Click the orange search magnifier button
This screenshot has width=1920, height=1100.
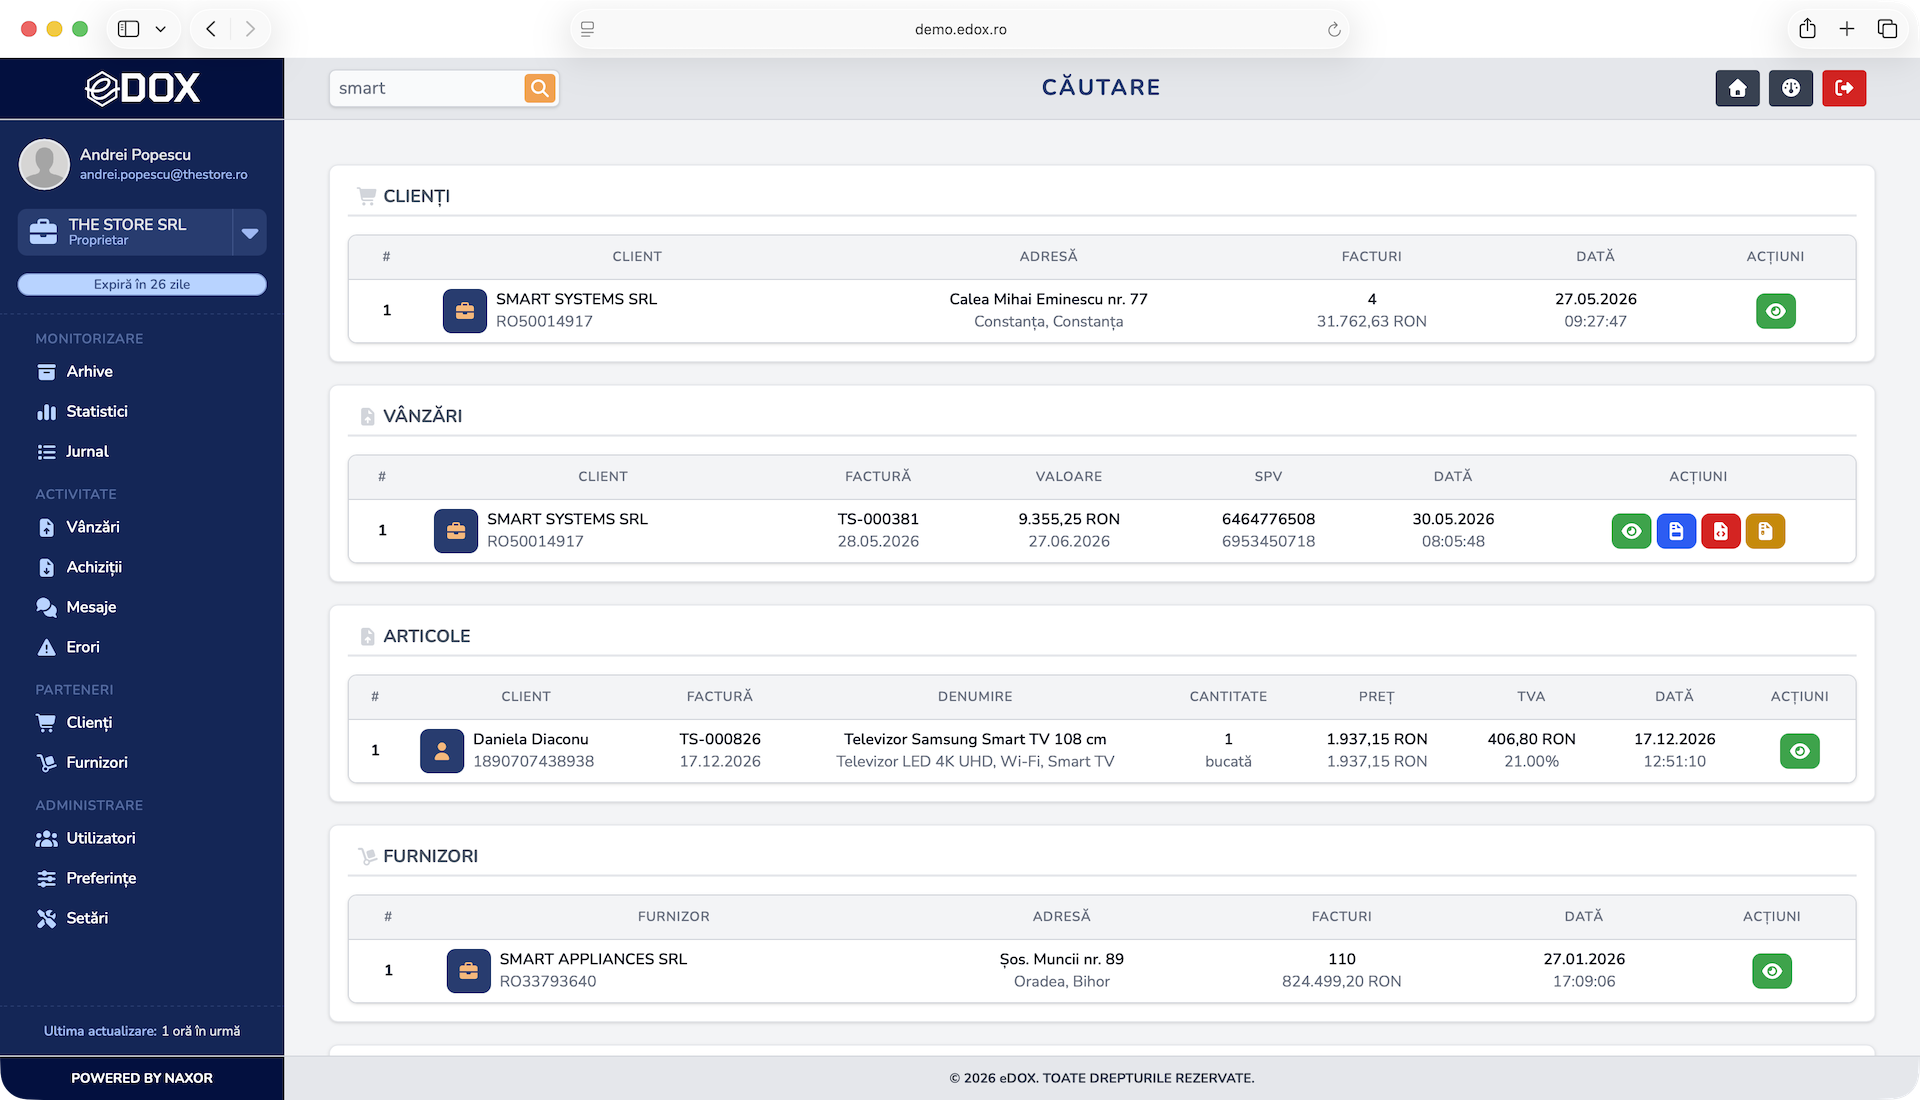point(539,88)
